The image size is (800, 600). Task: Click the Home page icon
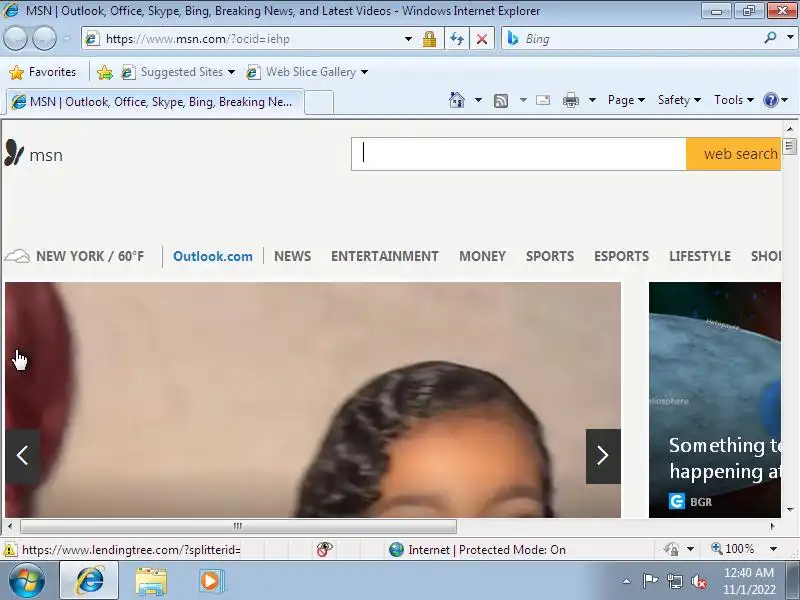(x=457, y=100)
